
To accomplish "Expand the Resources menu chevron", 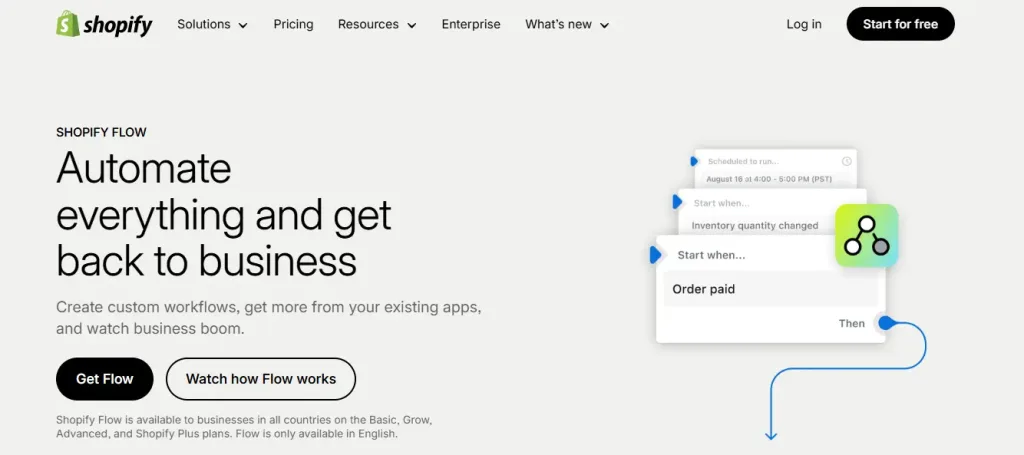I will pyautogui.click(x=411, y=25).
